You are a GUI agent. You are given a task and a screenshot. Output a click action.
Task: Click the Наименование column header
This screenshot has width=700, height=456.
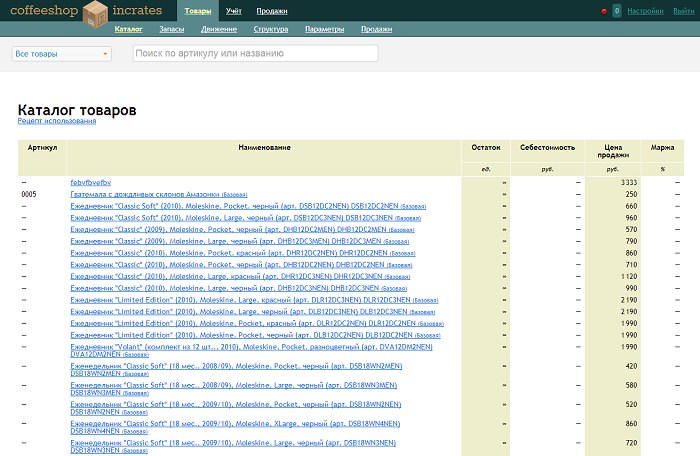pos(264,147)
